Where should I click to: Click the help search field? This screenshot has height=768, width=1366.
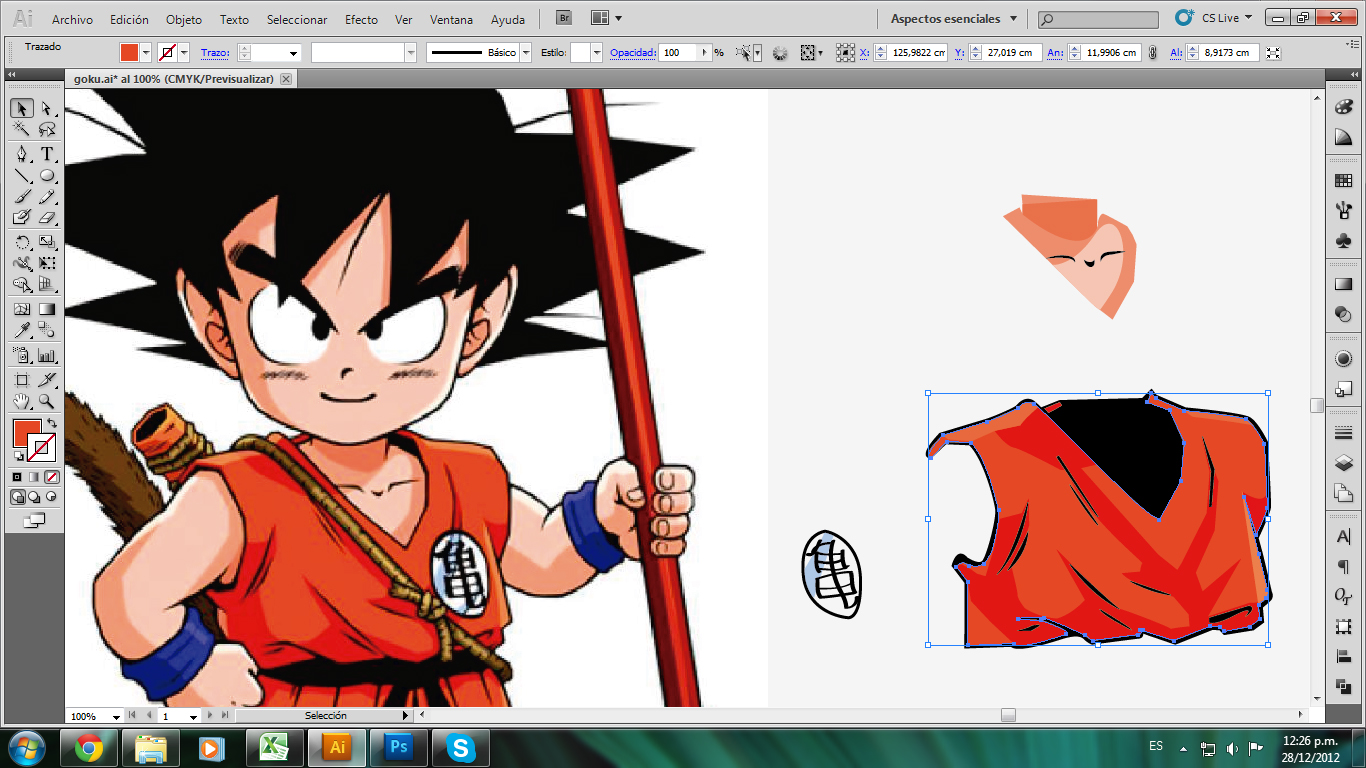(x=1098, y=19)
